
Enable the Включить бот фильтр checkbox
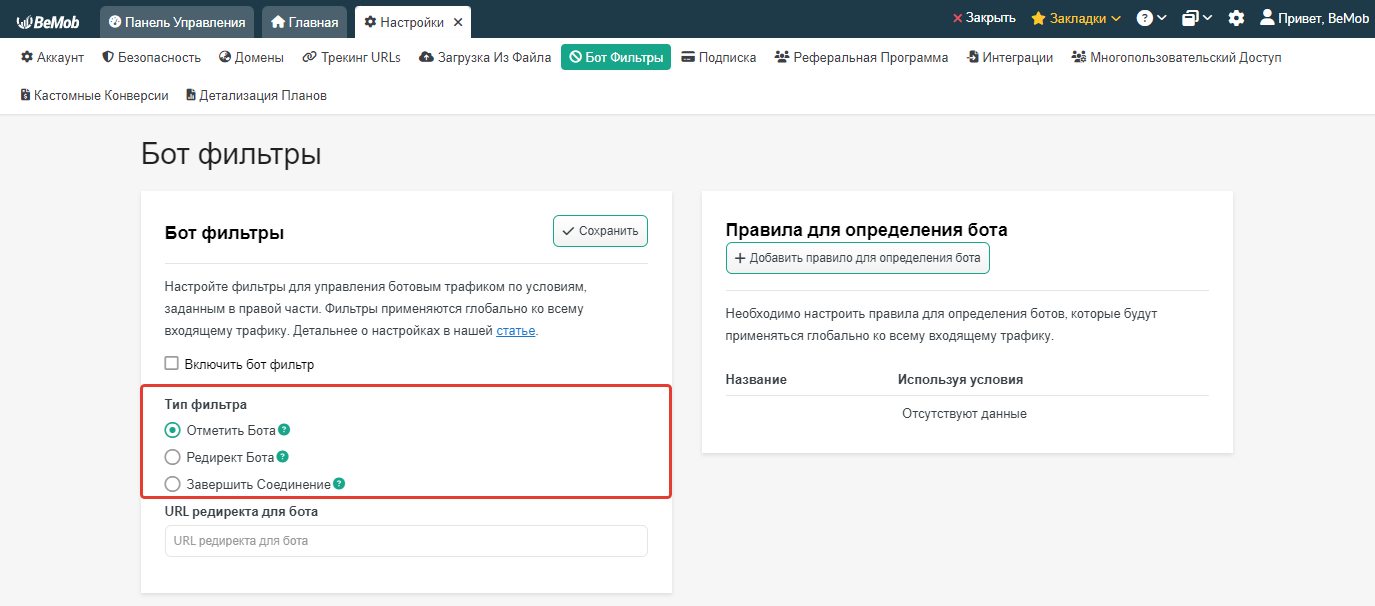pos(172,364)
